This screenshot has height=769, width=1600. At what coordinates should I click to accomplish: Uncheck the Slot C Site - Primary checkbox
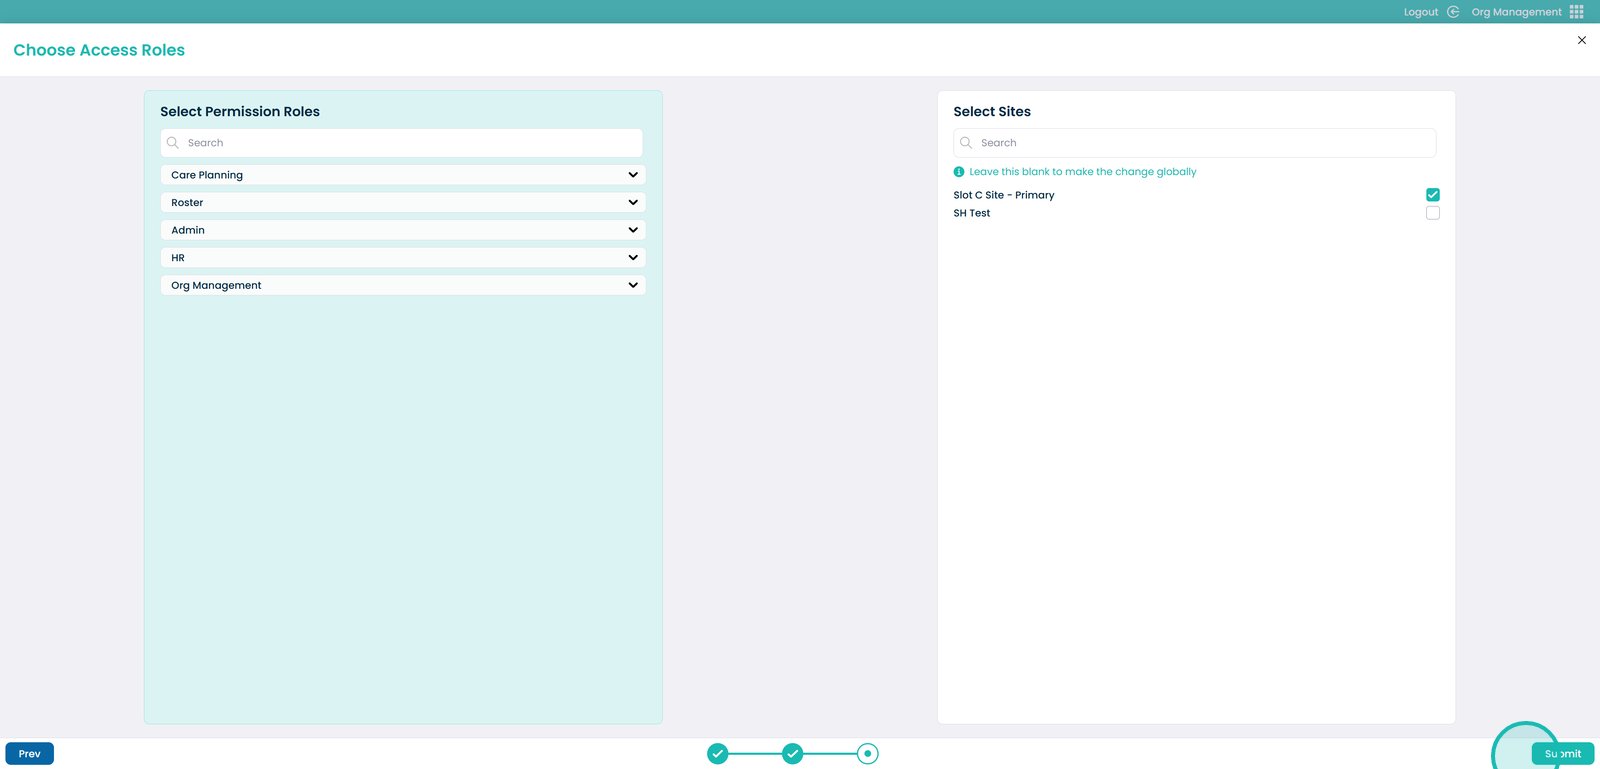coord(1432,195)
